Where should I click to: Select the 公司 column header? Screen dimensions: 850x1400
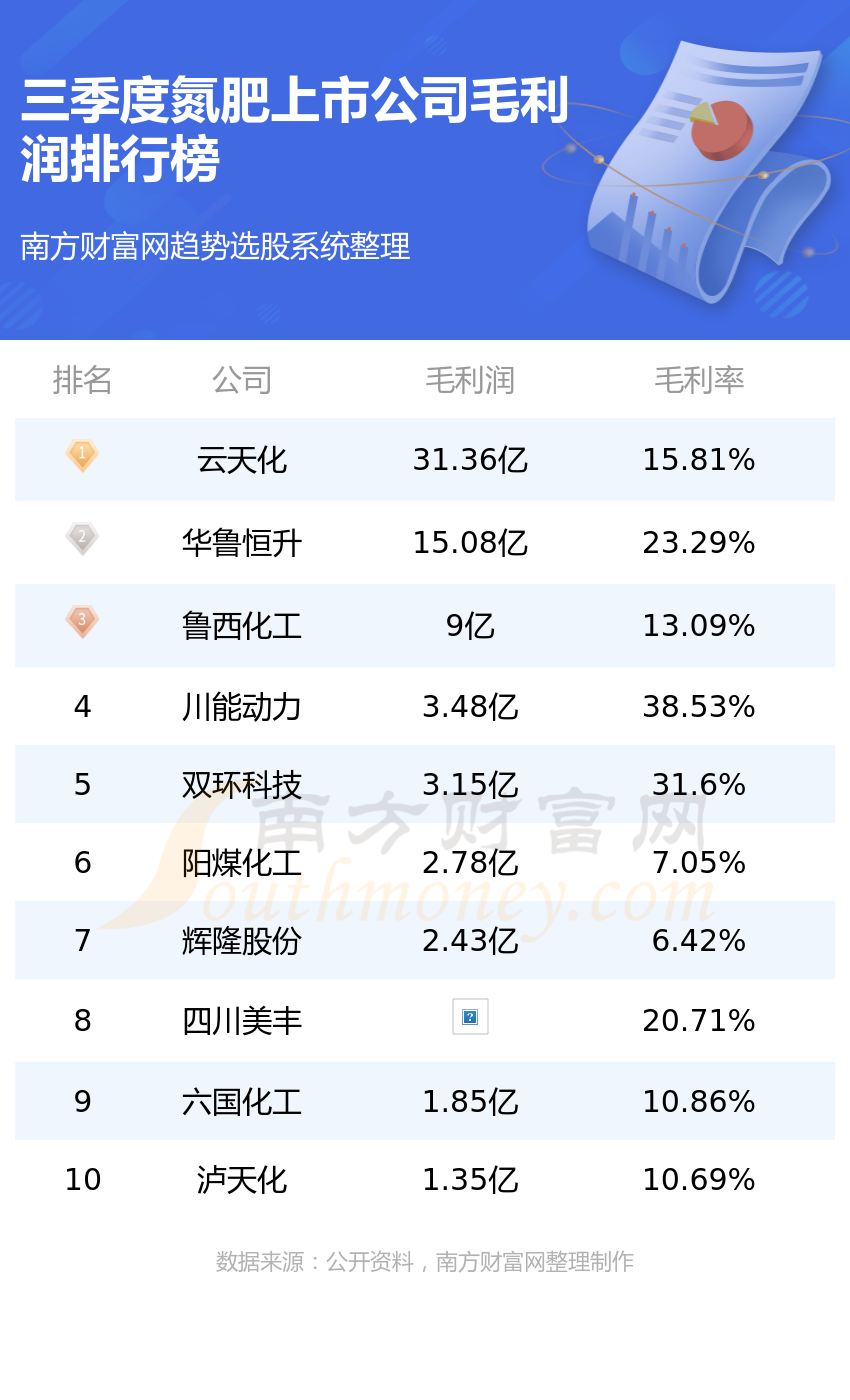tap(242, 380)
